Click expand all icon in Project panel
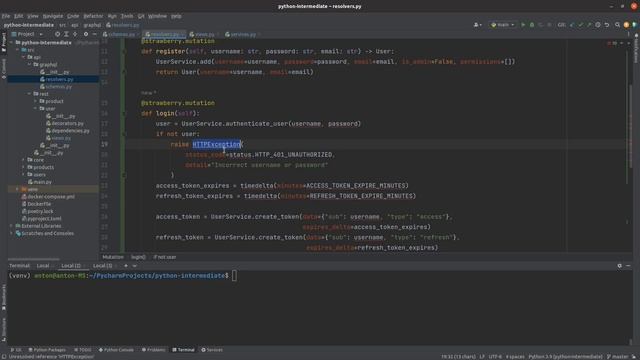The image size is (640, 360). [66, 34]
